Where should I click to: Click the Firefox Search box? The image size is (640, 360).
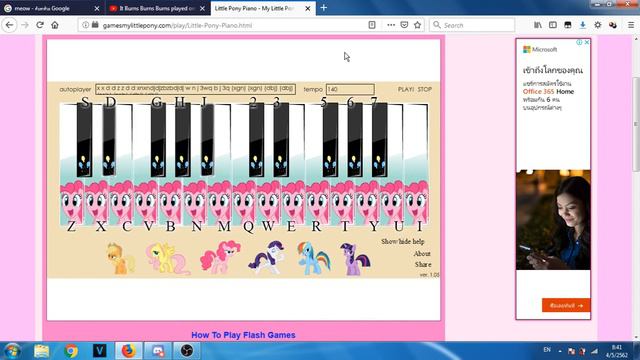click(x=472, y=25)
